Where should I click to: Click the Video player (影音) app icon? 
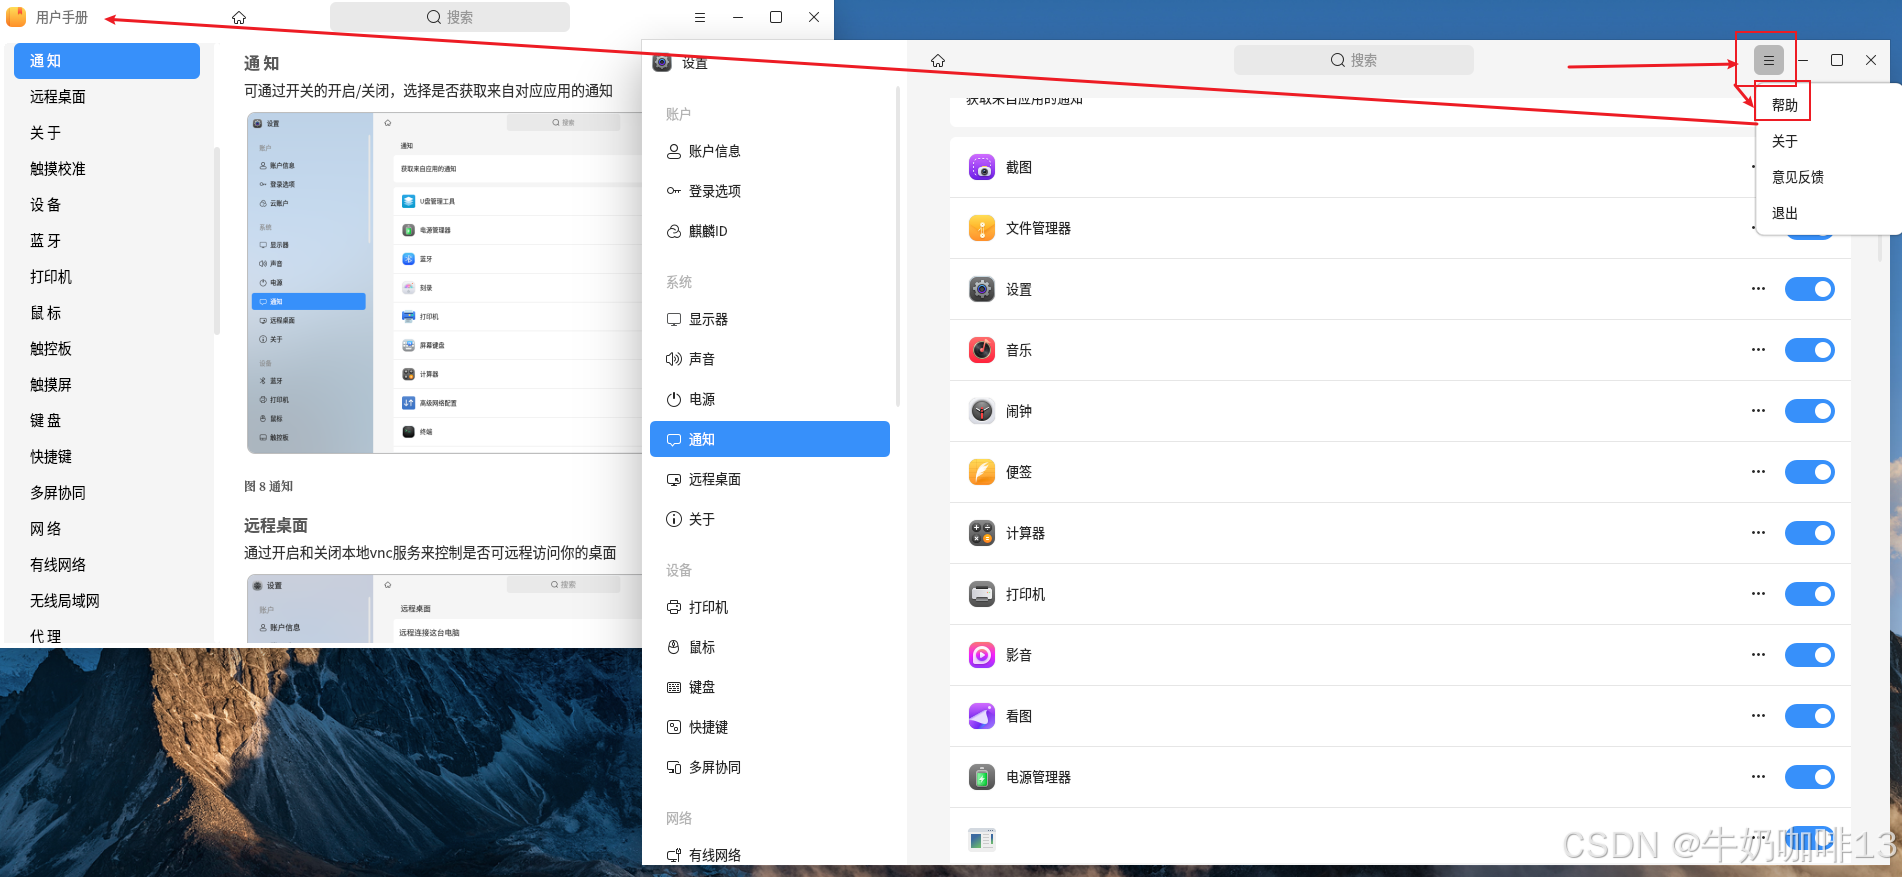(x=982, y=655)
